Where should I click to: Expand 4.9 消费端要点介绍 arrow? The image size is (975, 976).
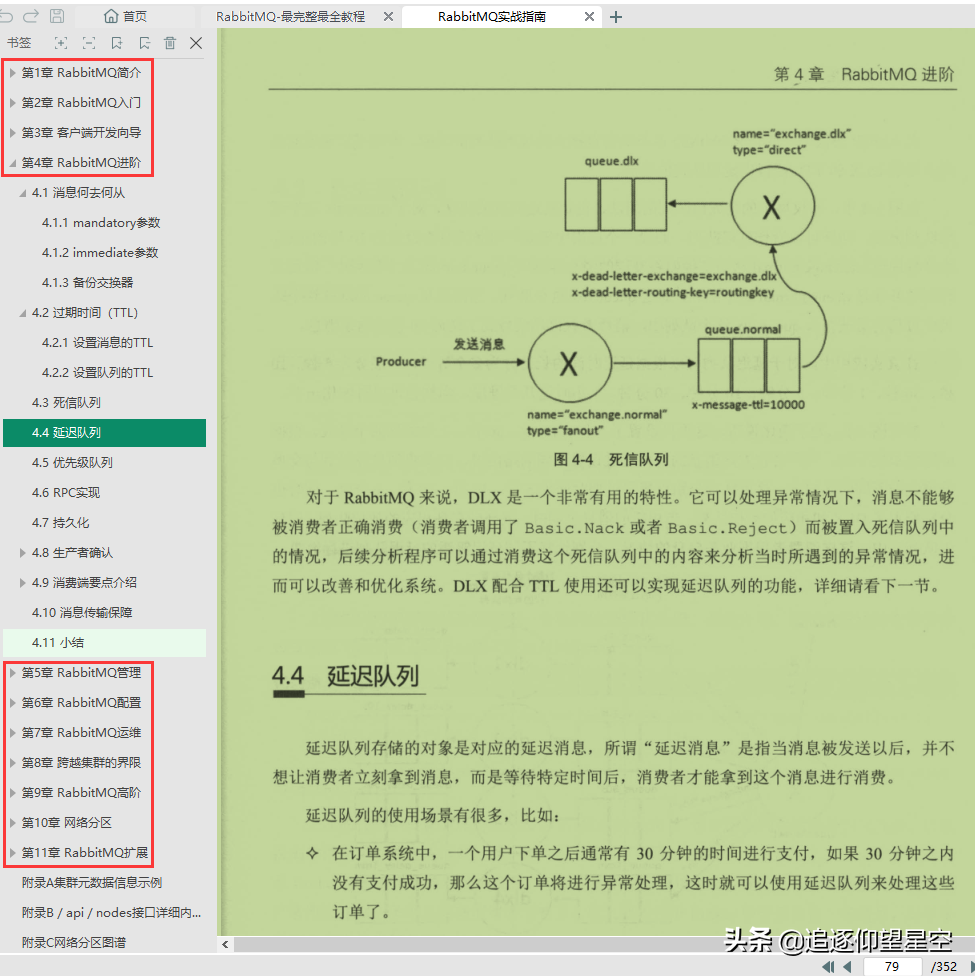coord(22,583)
